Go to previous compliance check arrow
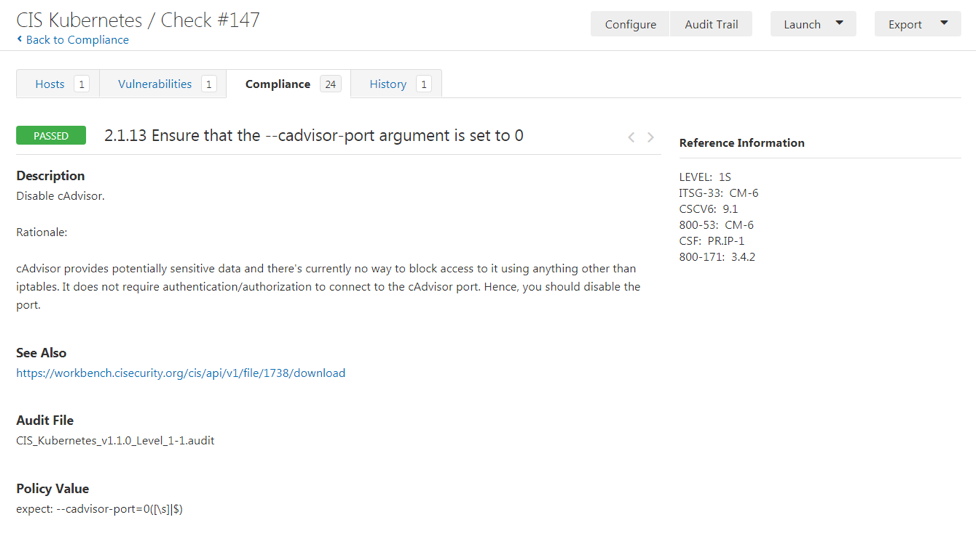The image size is (976, 539). pos(631,137)
